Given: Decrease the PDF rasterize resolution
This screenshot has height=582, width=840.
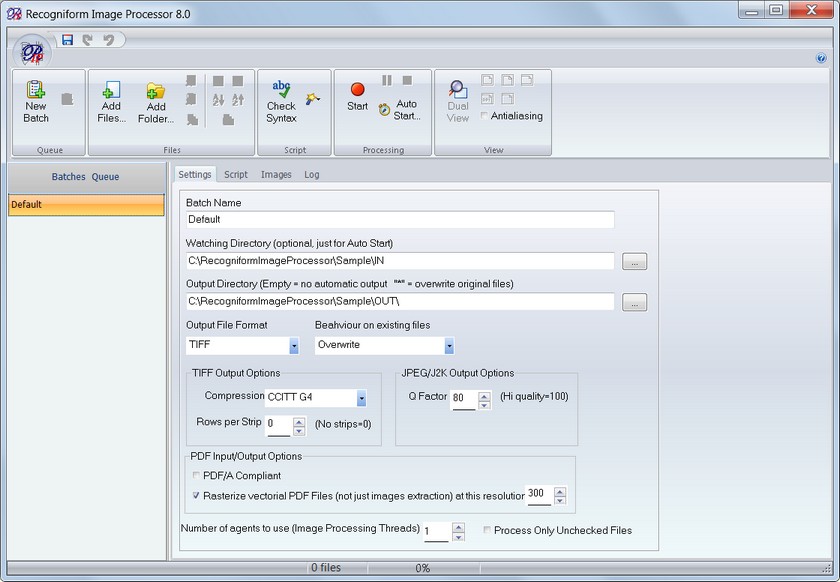Looking at the screenshot, I should point(560,501).
